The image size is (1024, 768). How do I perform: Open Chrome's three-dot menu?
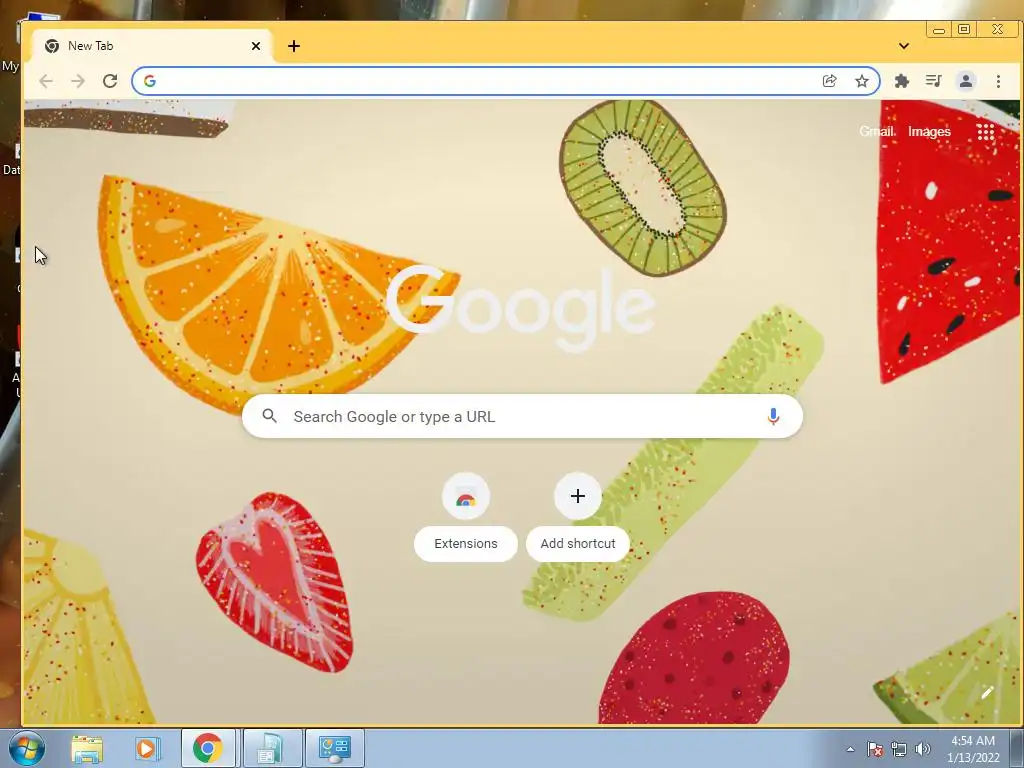tap(998, 81)
